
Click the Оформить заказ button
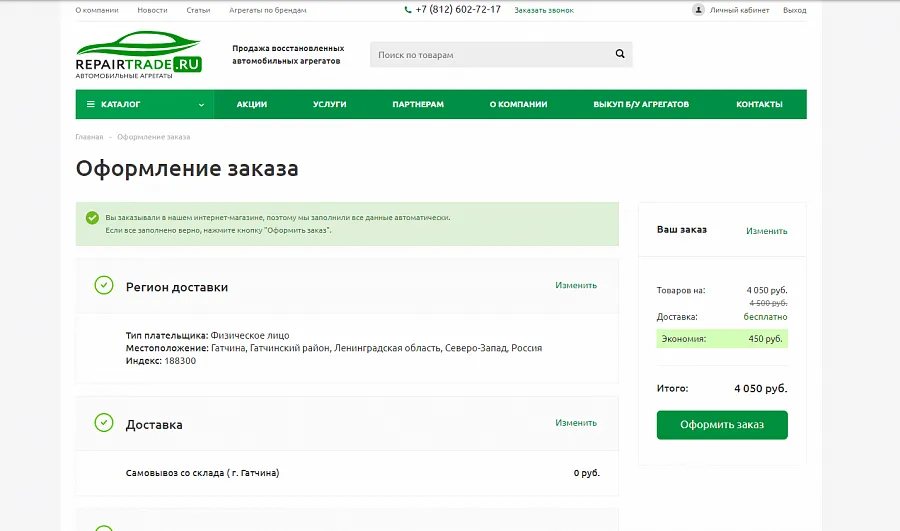click(722, 425)
